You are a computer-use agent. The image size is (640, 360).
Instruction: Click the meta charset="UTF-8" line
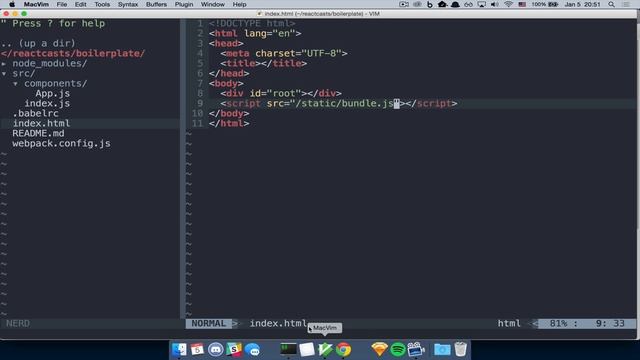(284, 53)
